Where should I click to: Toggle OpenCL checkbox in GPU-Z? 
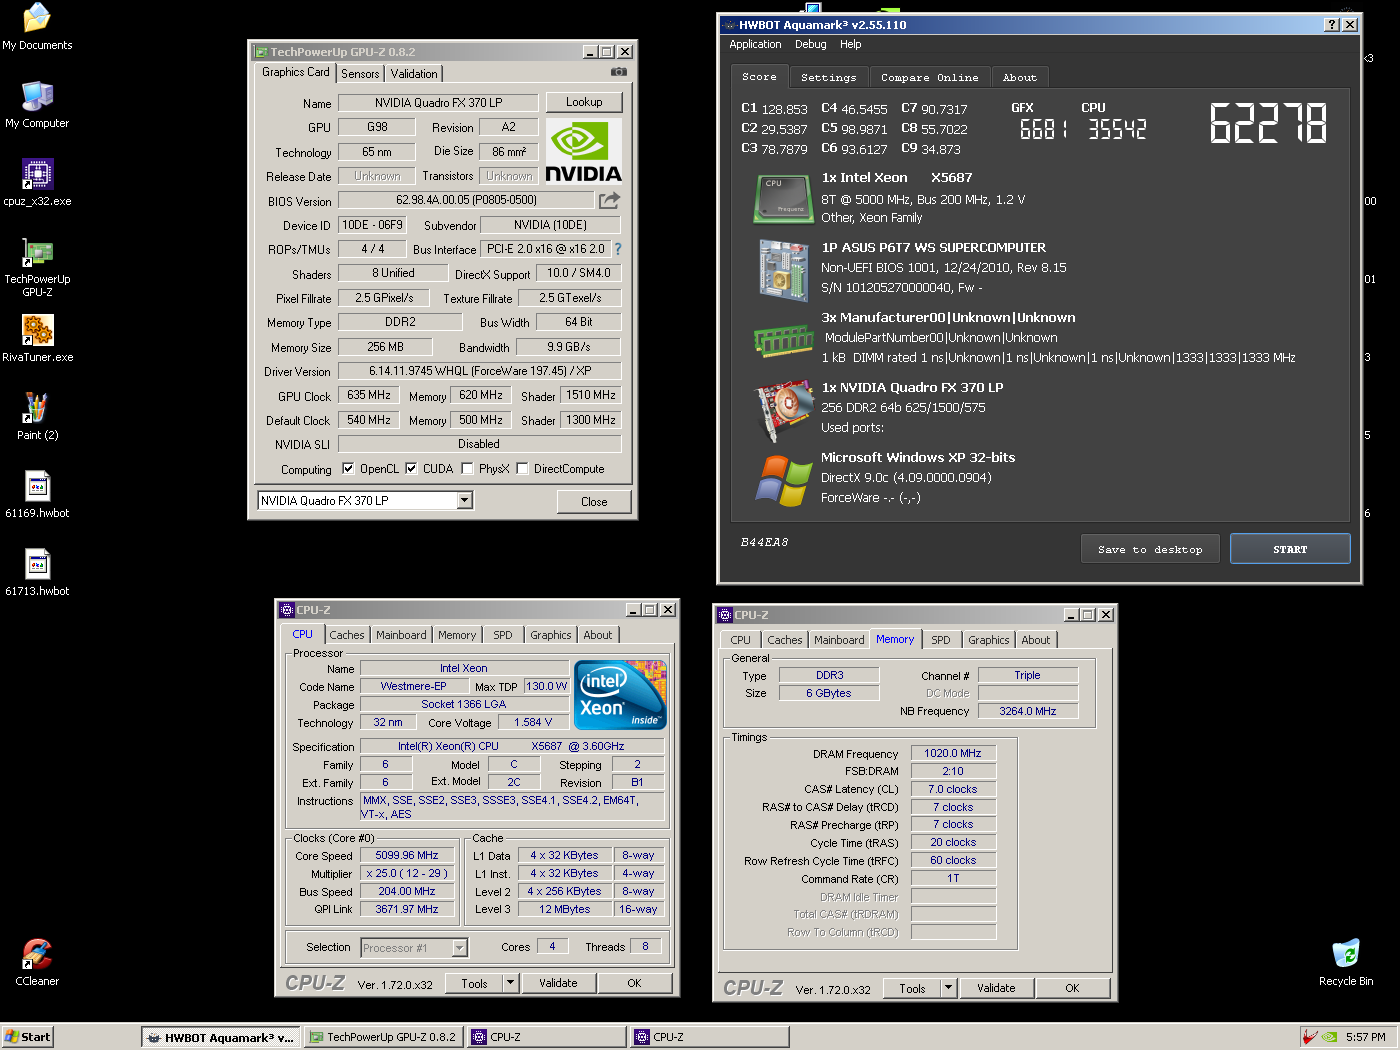click(348, 468)
